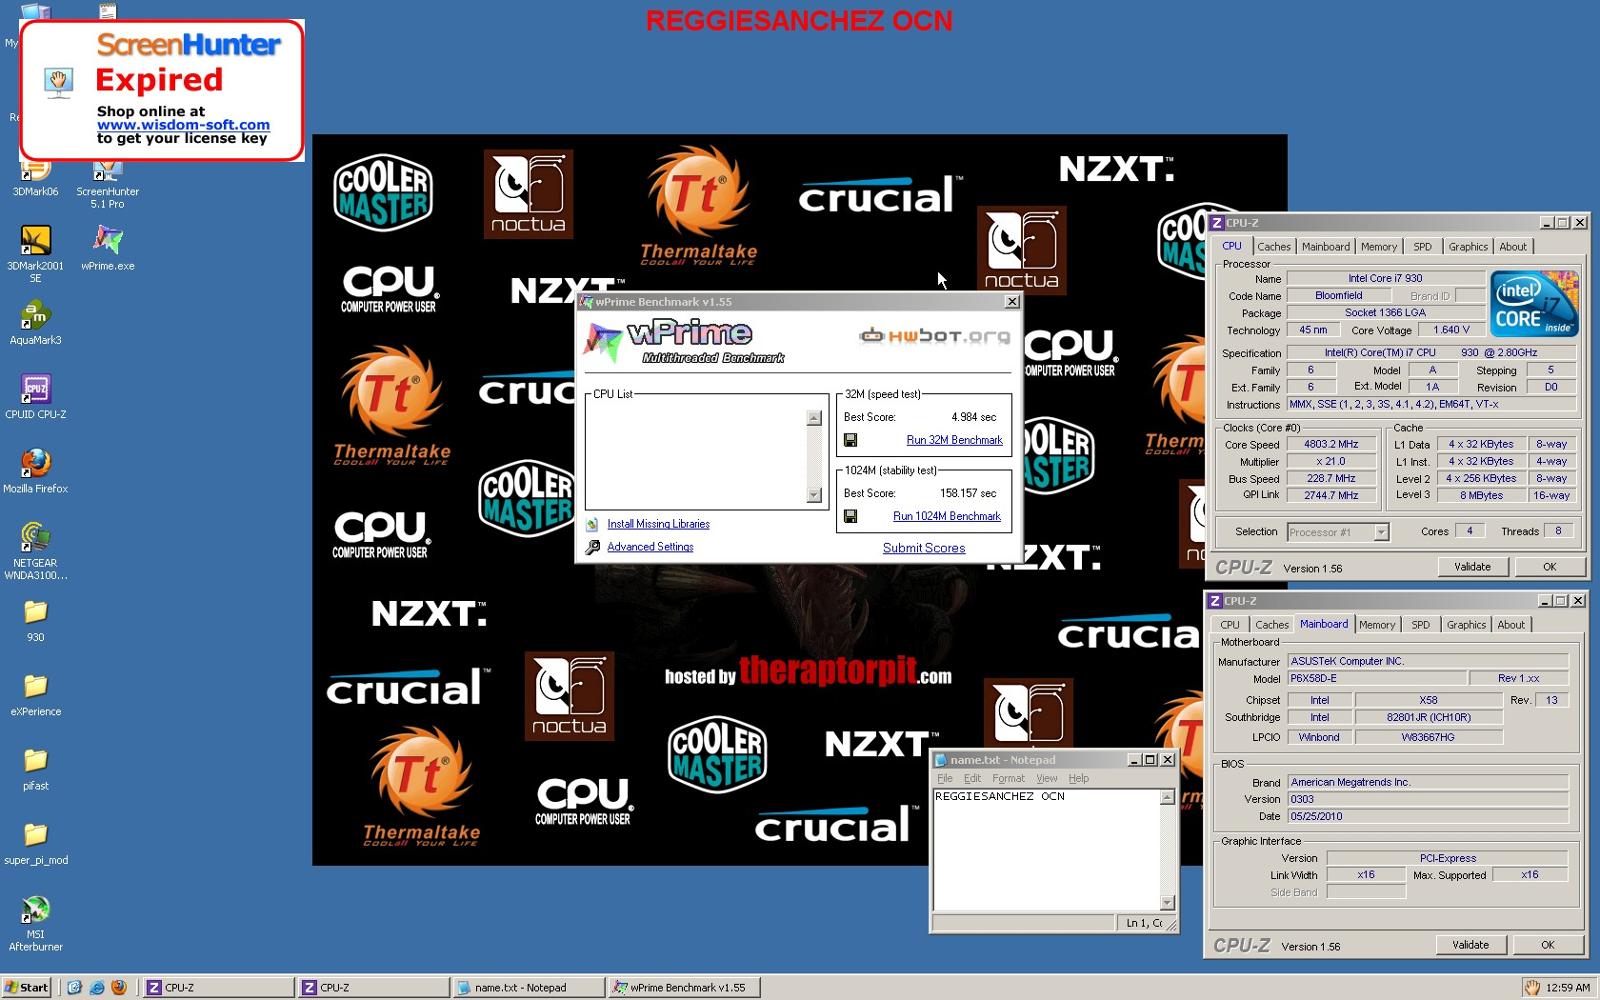Image resolution: width=1600 pixels, height=1000 pixels.
Task: Click the Start button
Action: (27, 987)
